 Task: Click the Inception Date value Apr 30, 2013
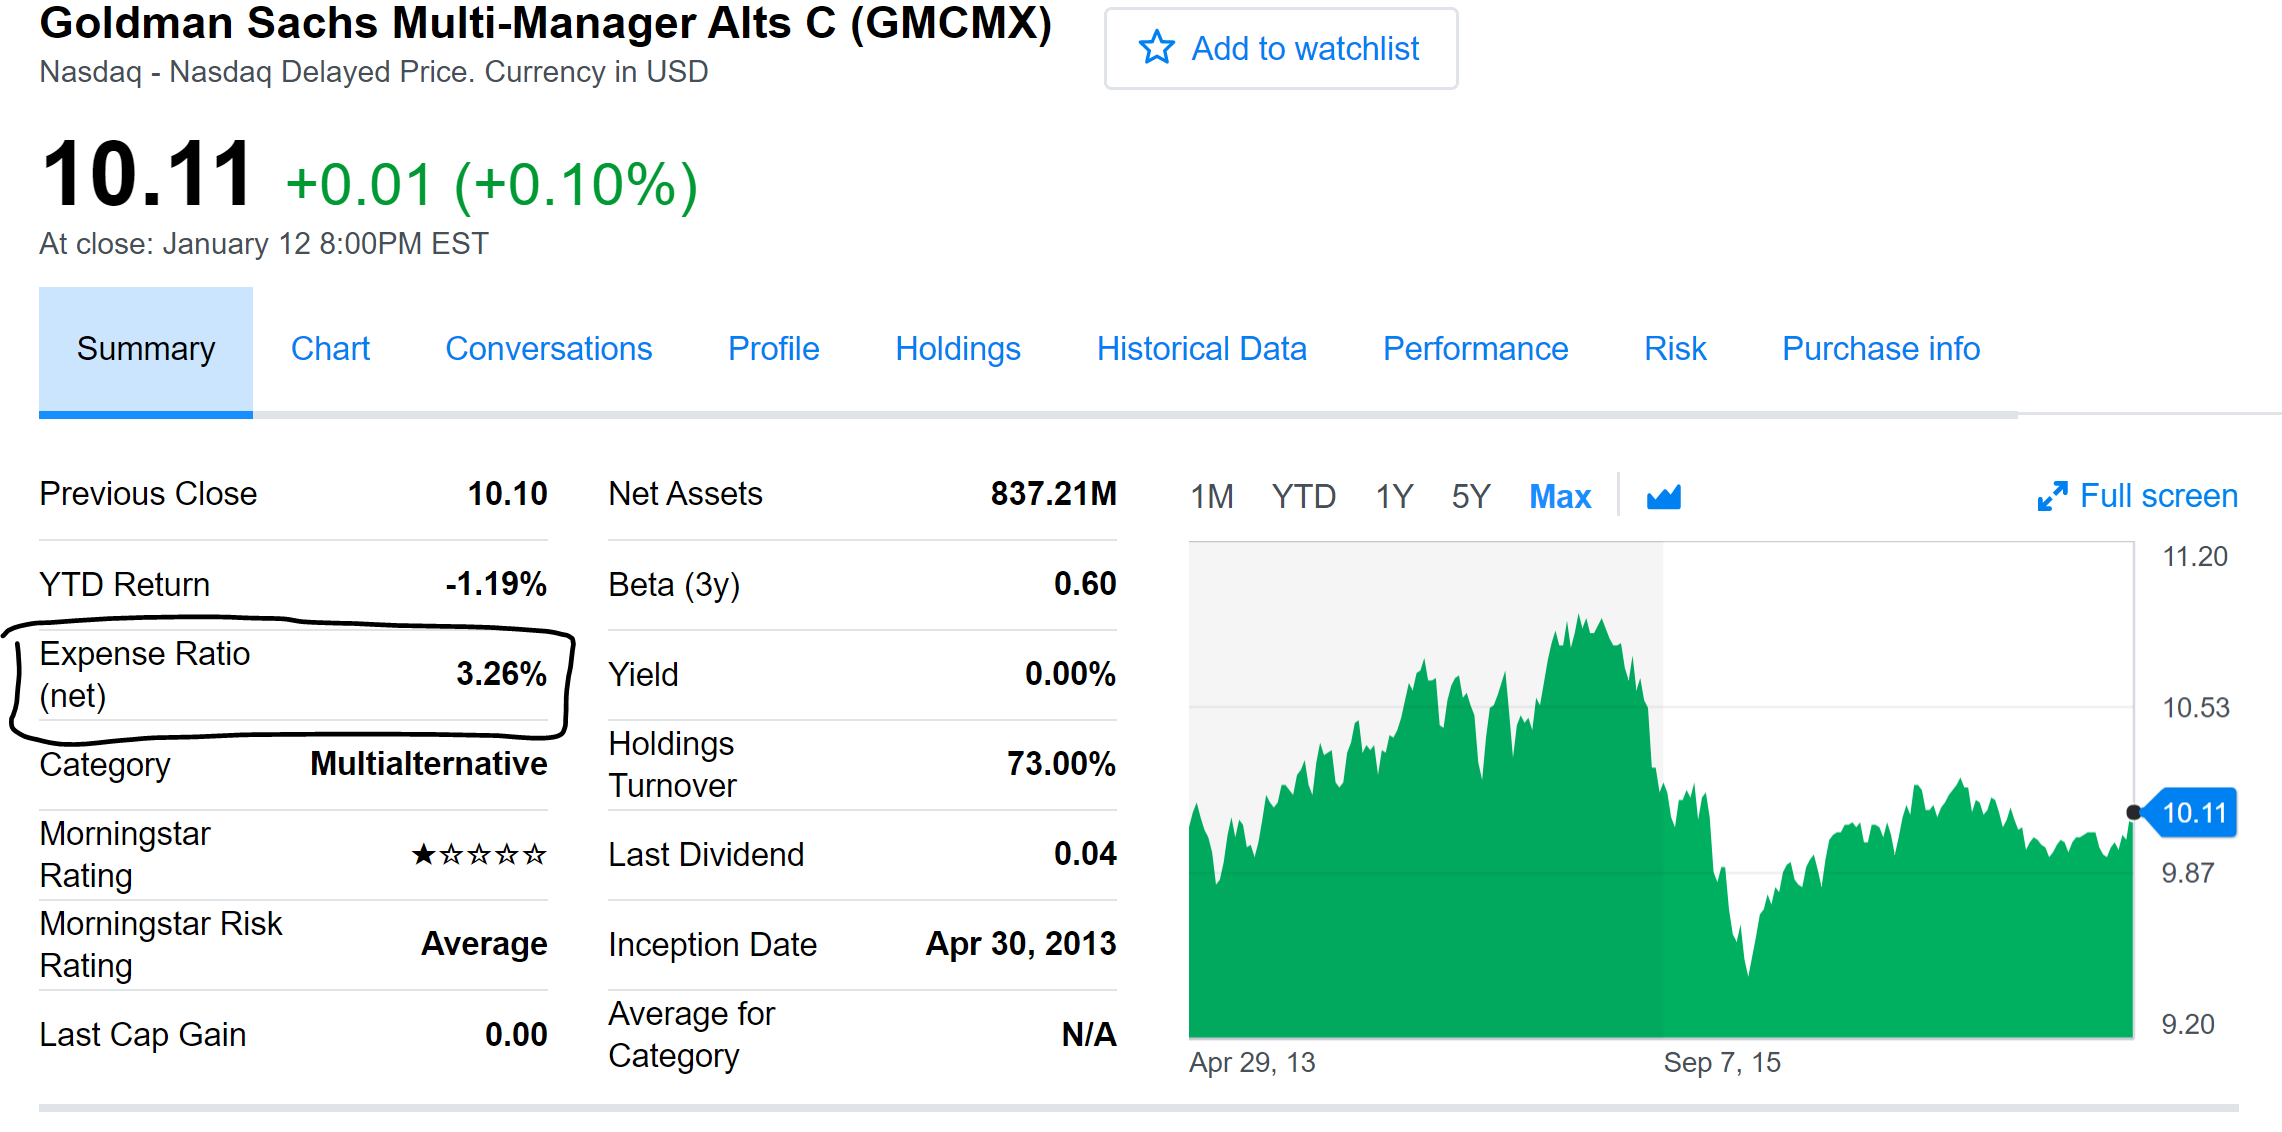pos(1021,944)
